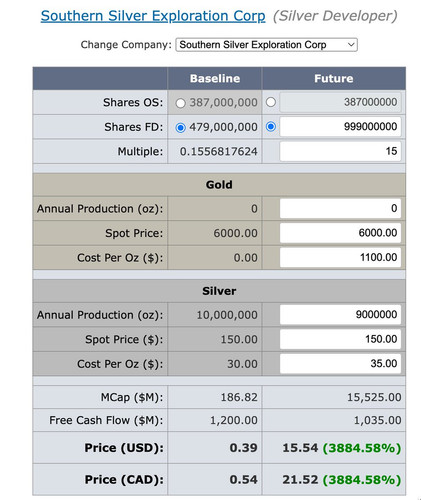Viewport: 421px width, 500px height.
Task: Click Future Gold Cost Per Oz field
Action: click(x=340, y=257)
